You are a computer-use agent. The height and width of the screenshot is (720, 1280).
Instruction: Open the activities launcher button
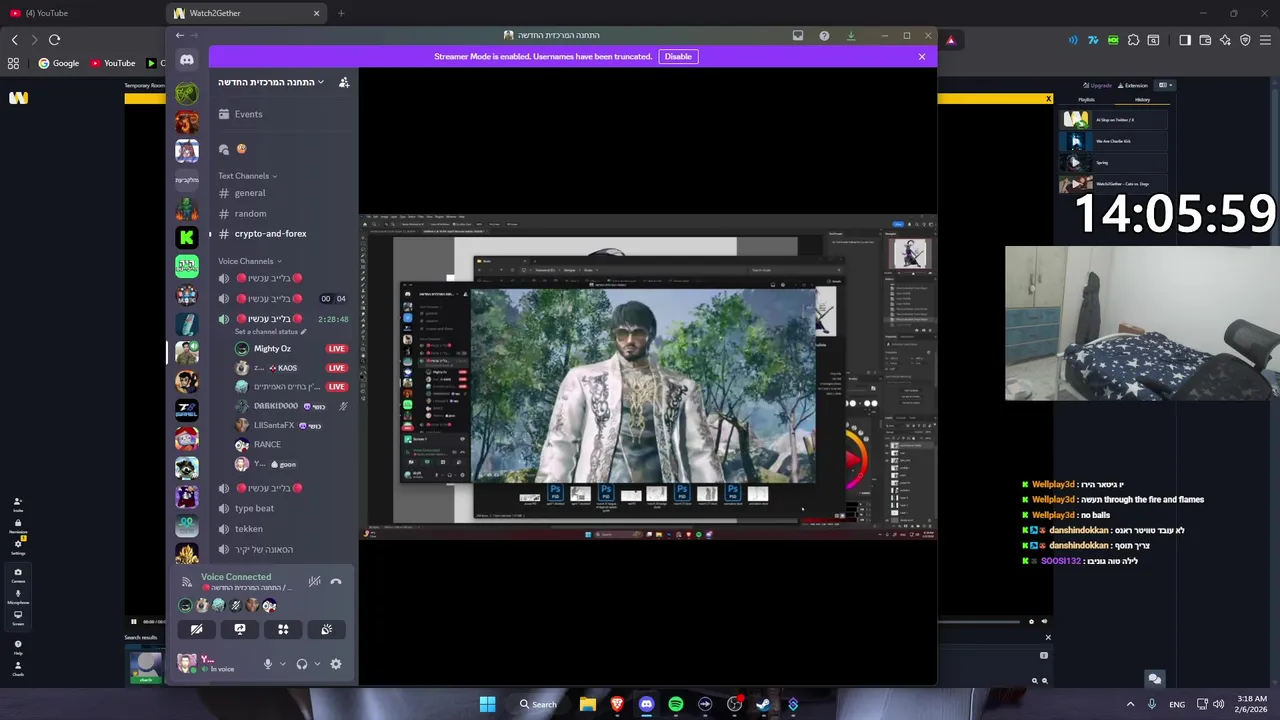coord(283,629)
